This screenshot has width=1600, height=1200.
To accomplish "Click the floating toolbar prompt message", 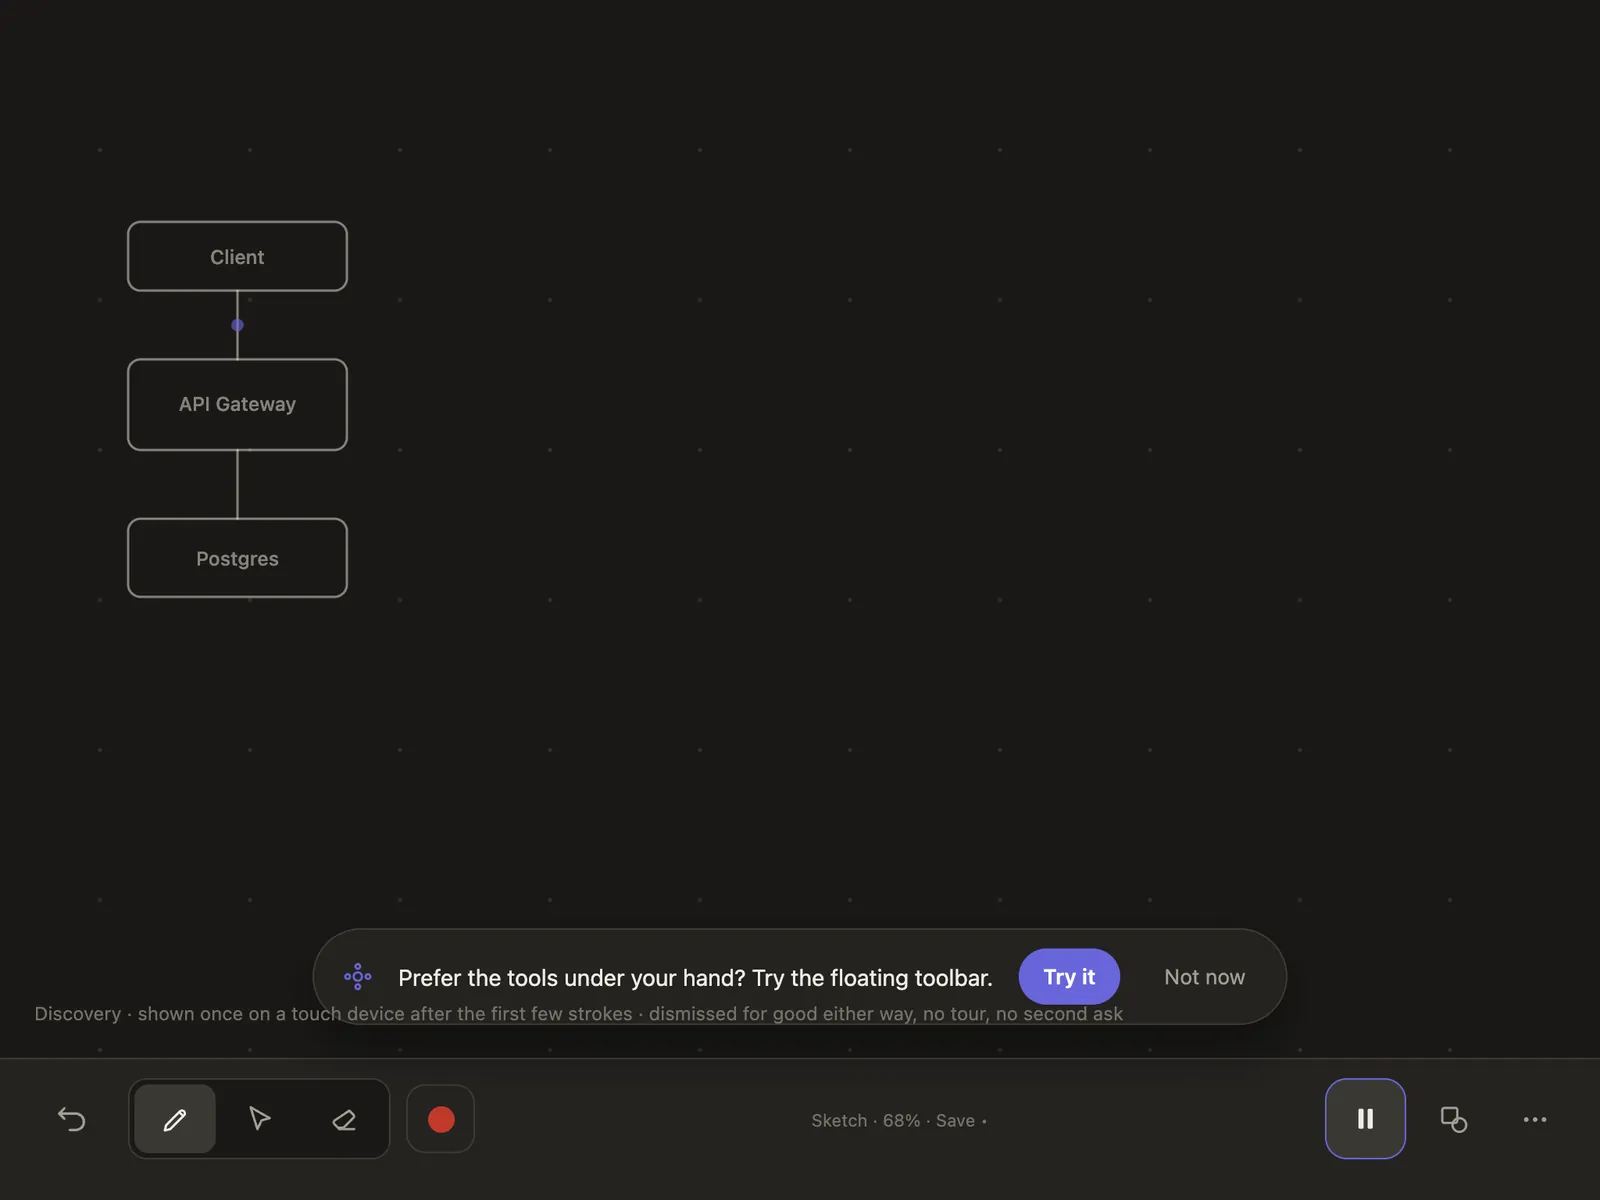I will click(x=695, y=978).
